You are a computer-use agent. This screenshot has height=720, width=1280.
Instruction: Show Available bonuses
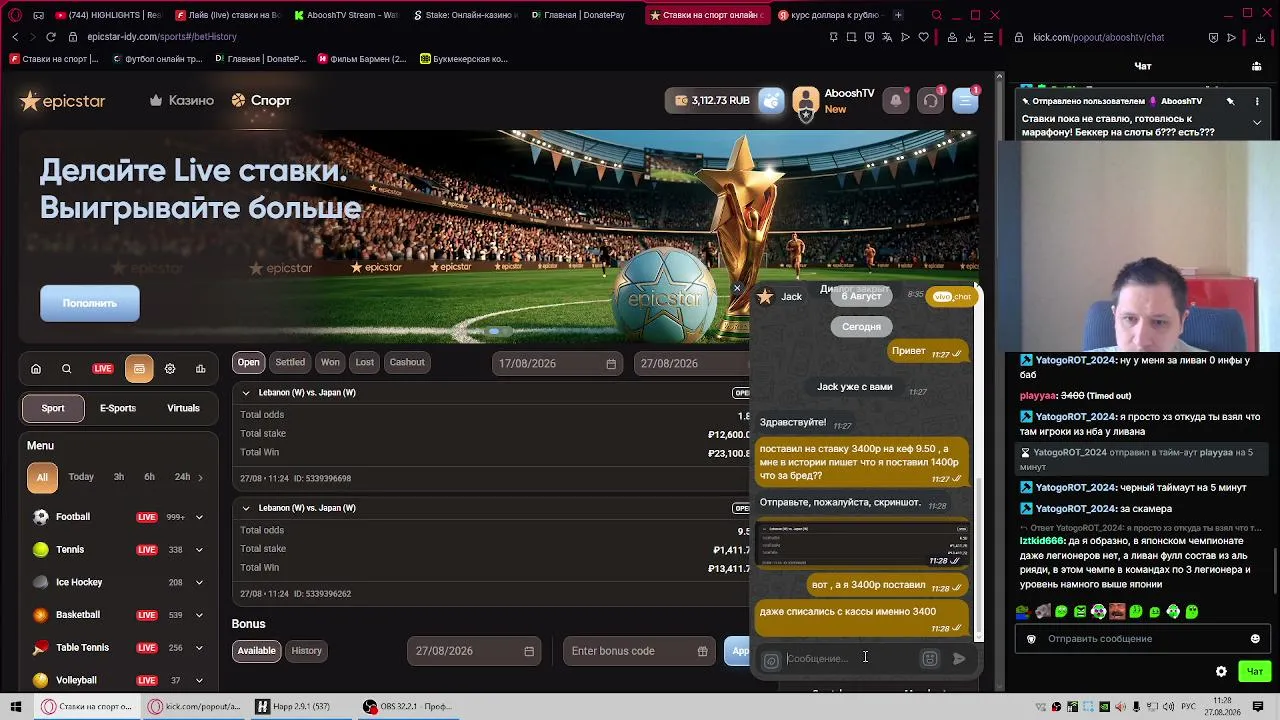(x=256, y=651)
